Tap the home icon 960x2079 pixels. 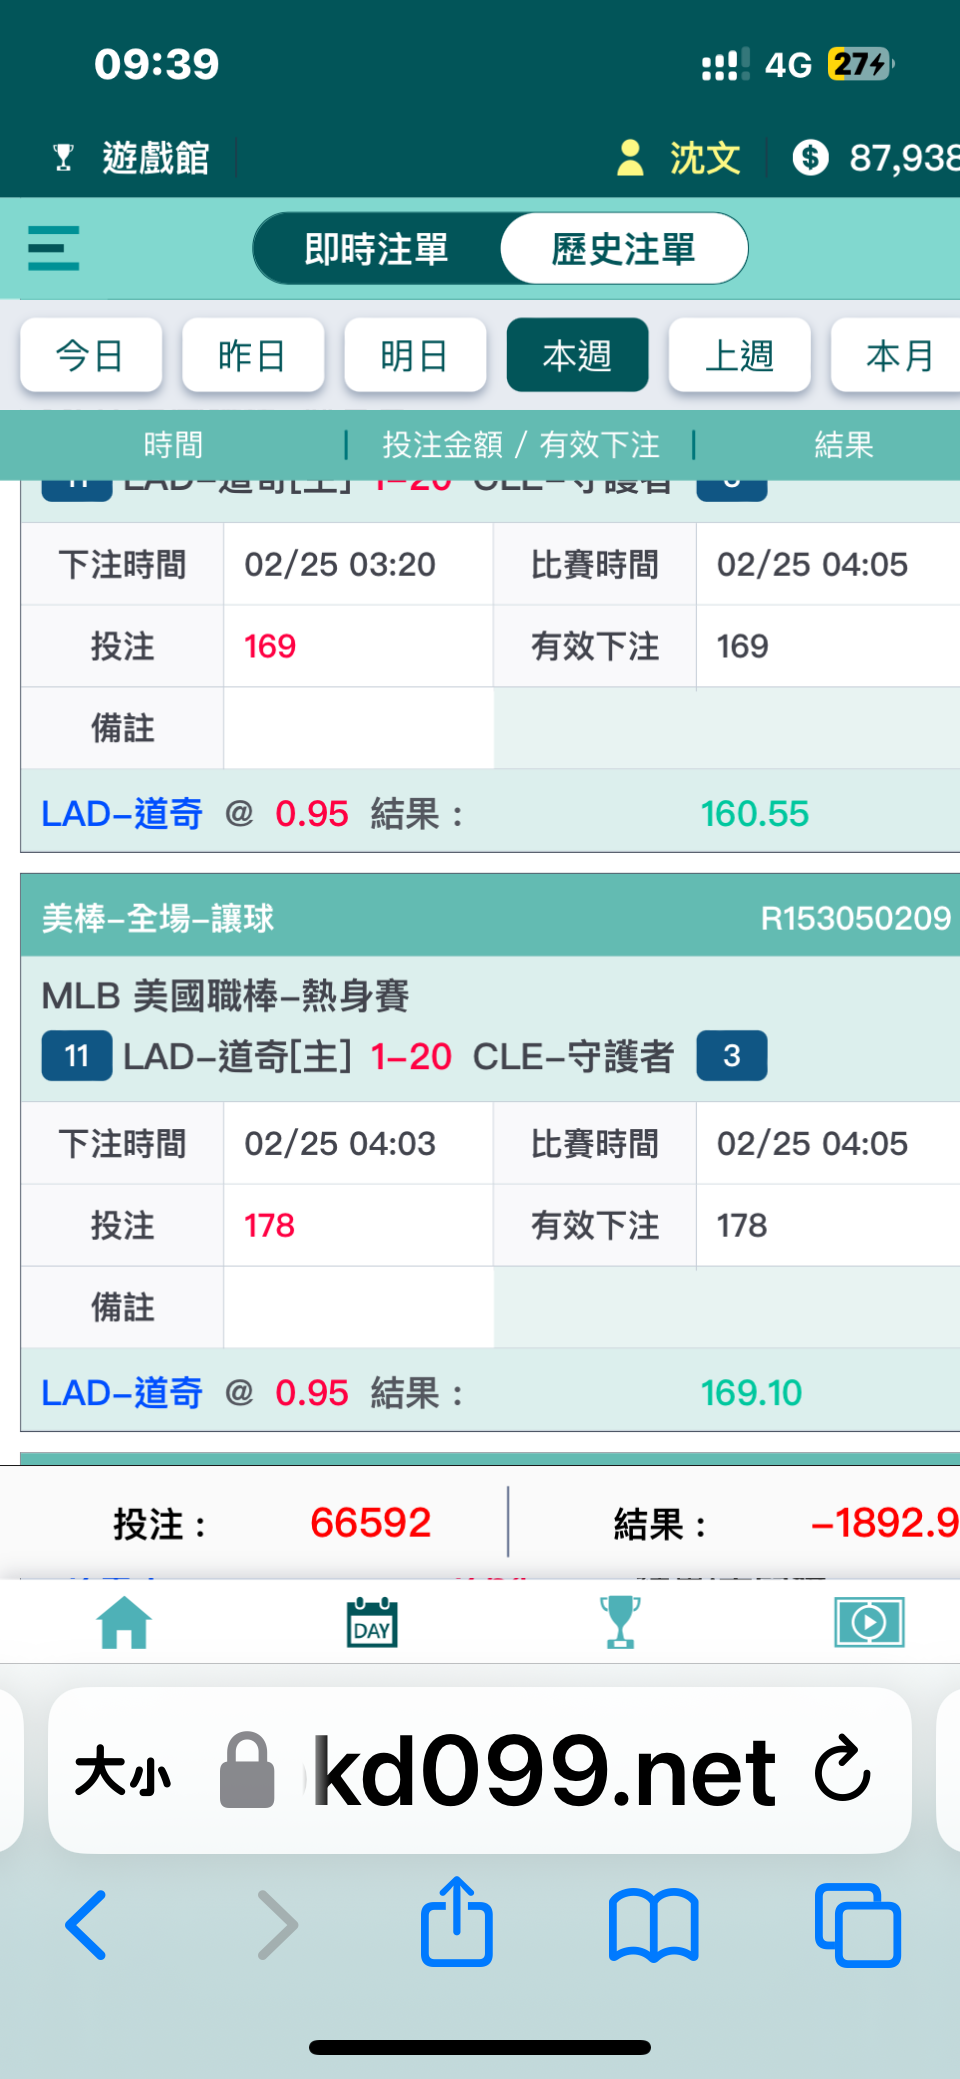tap(124, 1622)
